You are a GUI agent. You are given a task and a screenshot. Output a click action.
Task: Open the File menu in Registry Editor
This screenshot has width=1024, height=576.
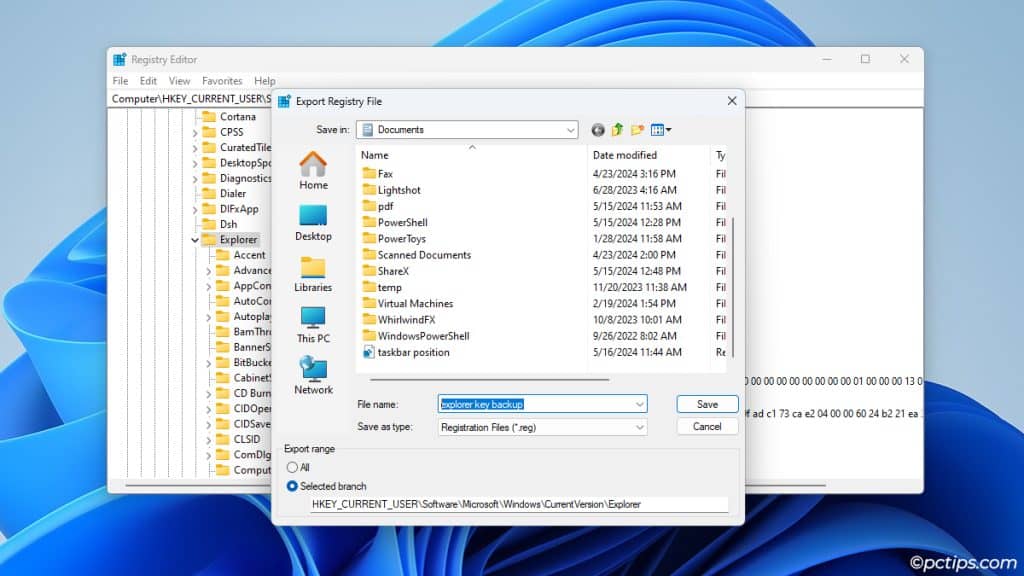[x=120, y=80]
